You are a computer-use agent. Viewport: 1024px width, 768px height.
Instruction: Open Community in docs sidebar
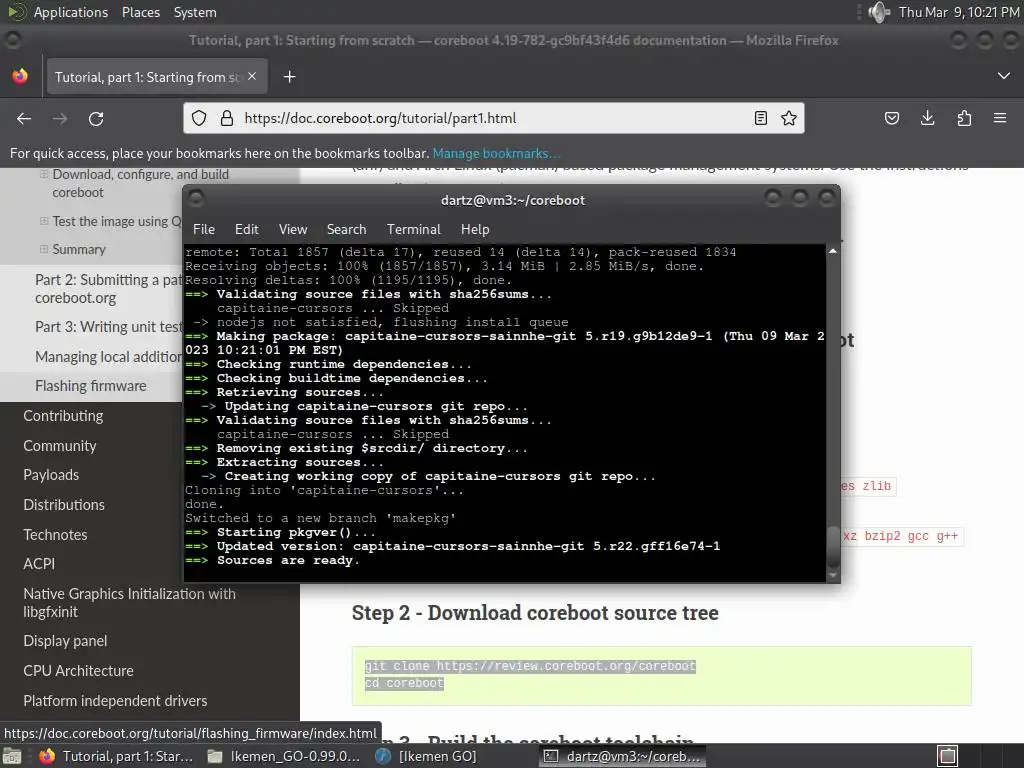click(59, 446)
